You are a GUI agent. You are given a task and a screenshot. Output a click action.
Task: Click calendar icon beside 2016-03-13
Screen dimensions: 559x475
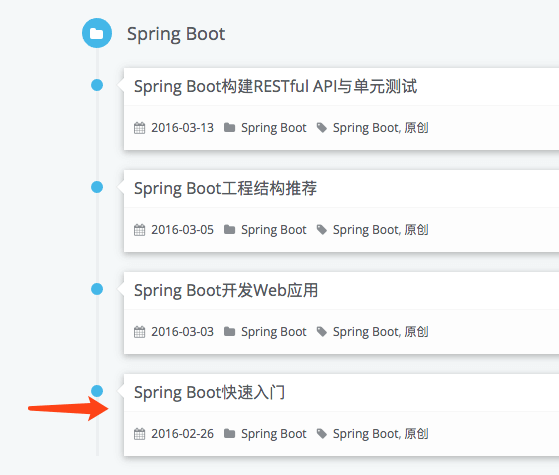point(139,127)
